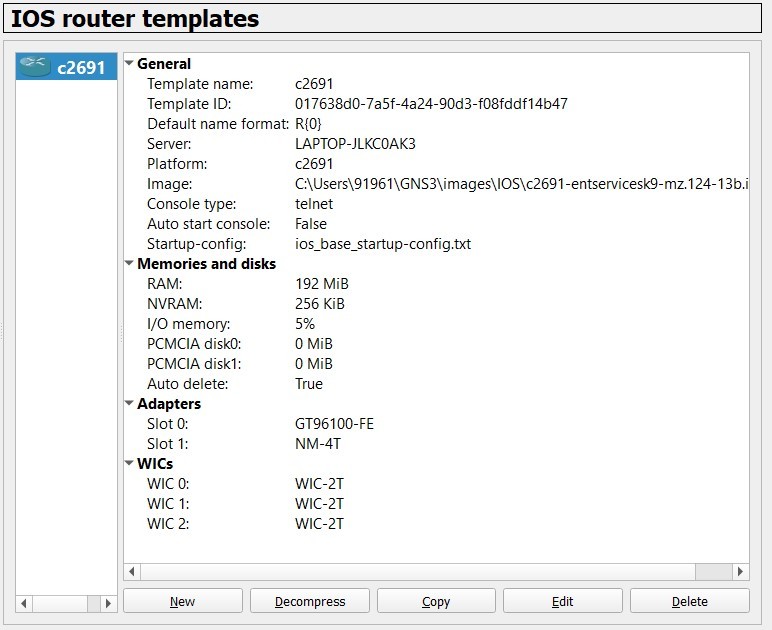Click template list scroll right arrow

tap(109, 603)
